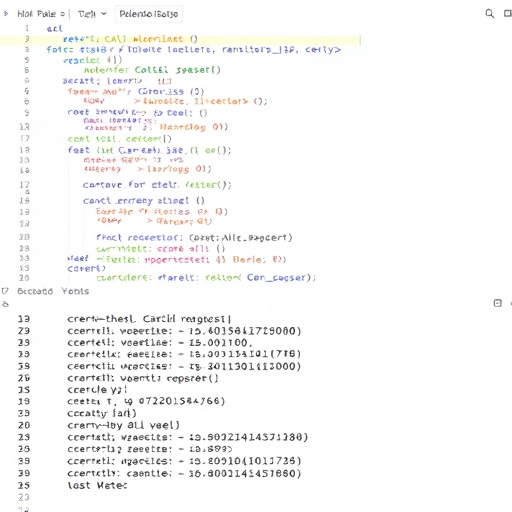Click the 'conct enrreny atioet ()' line

pyautogui.click(x=144, y=201)
